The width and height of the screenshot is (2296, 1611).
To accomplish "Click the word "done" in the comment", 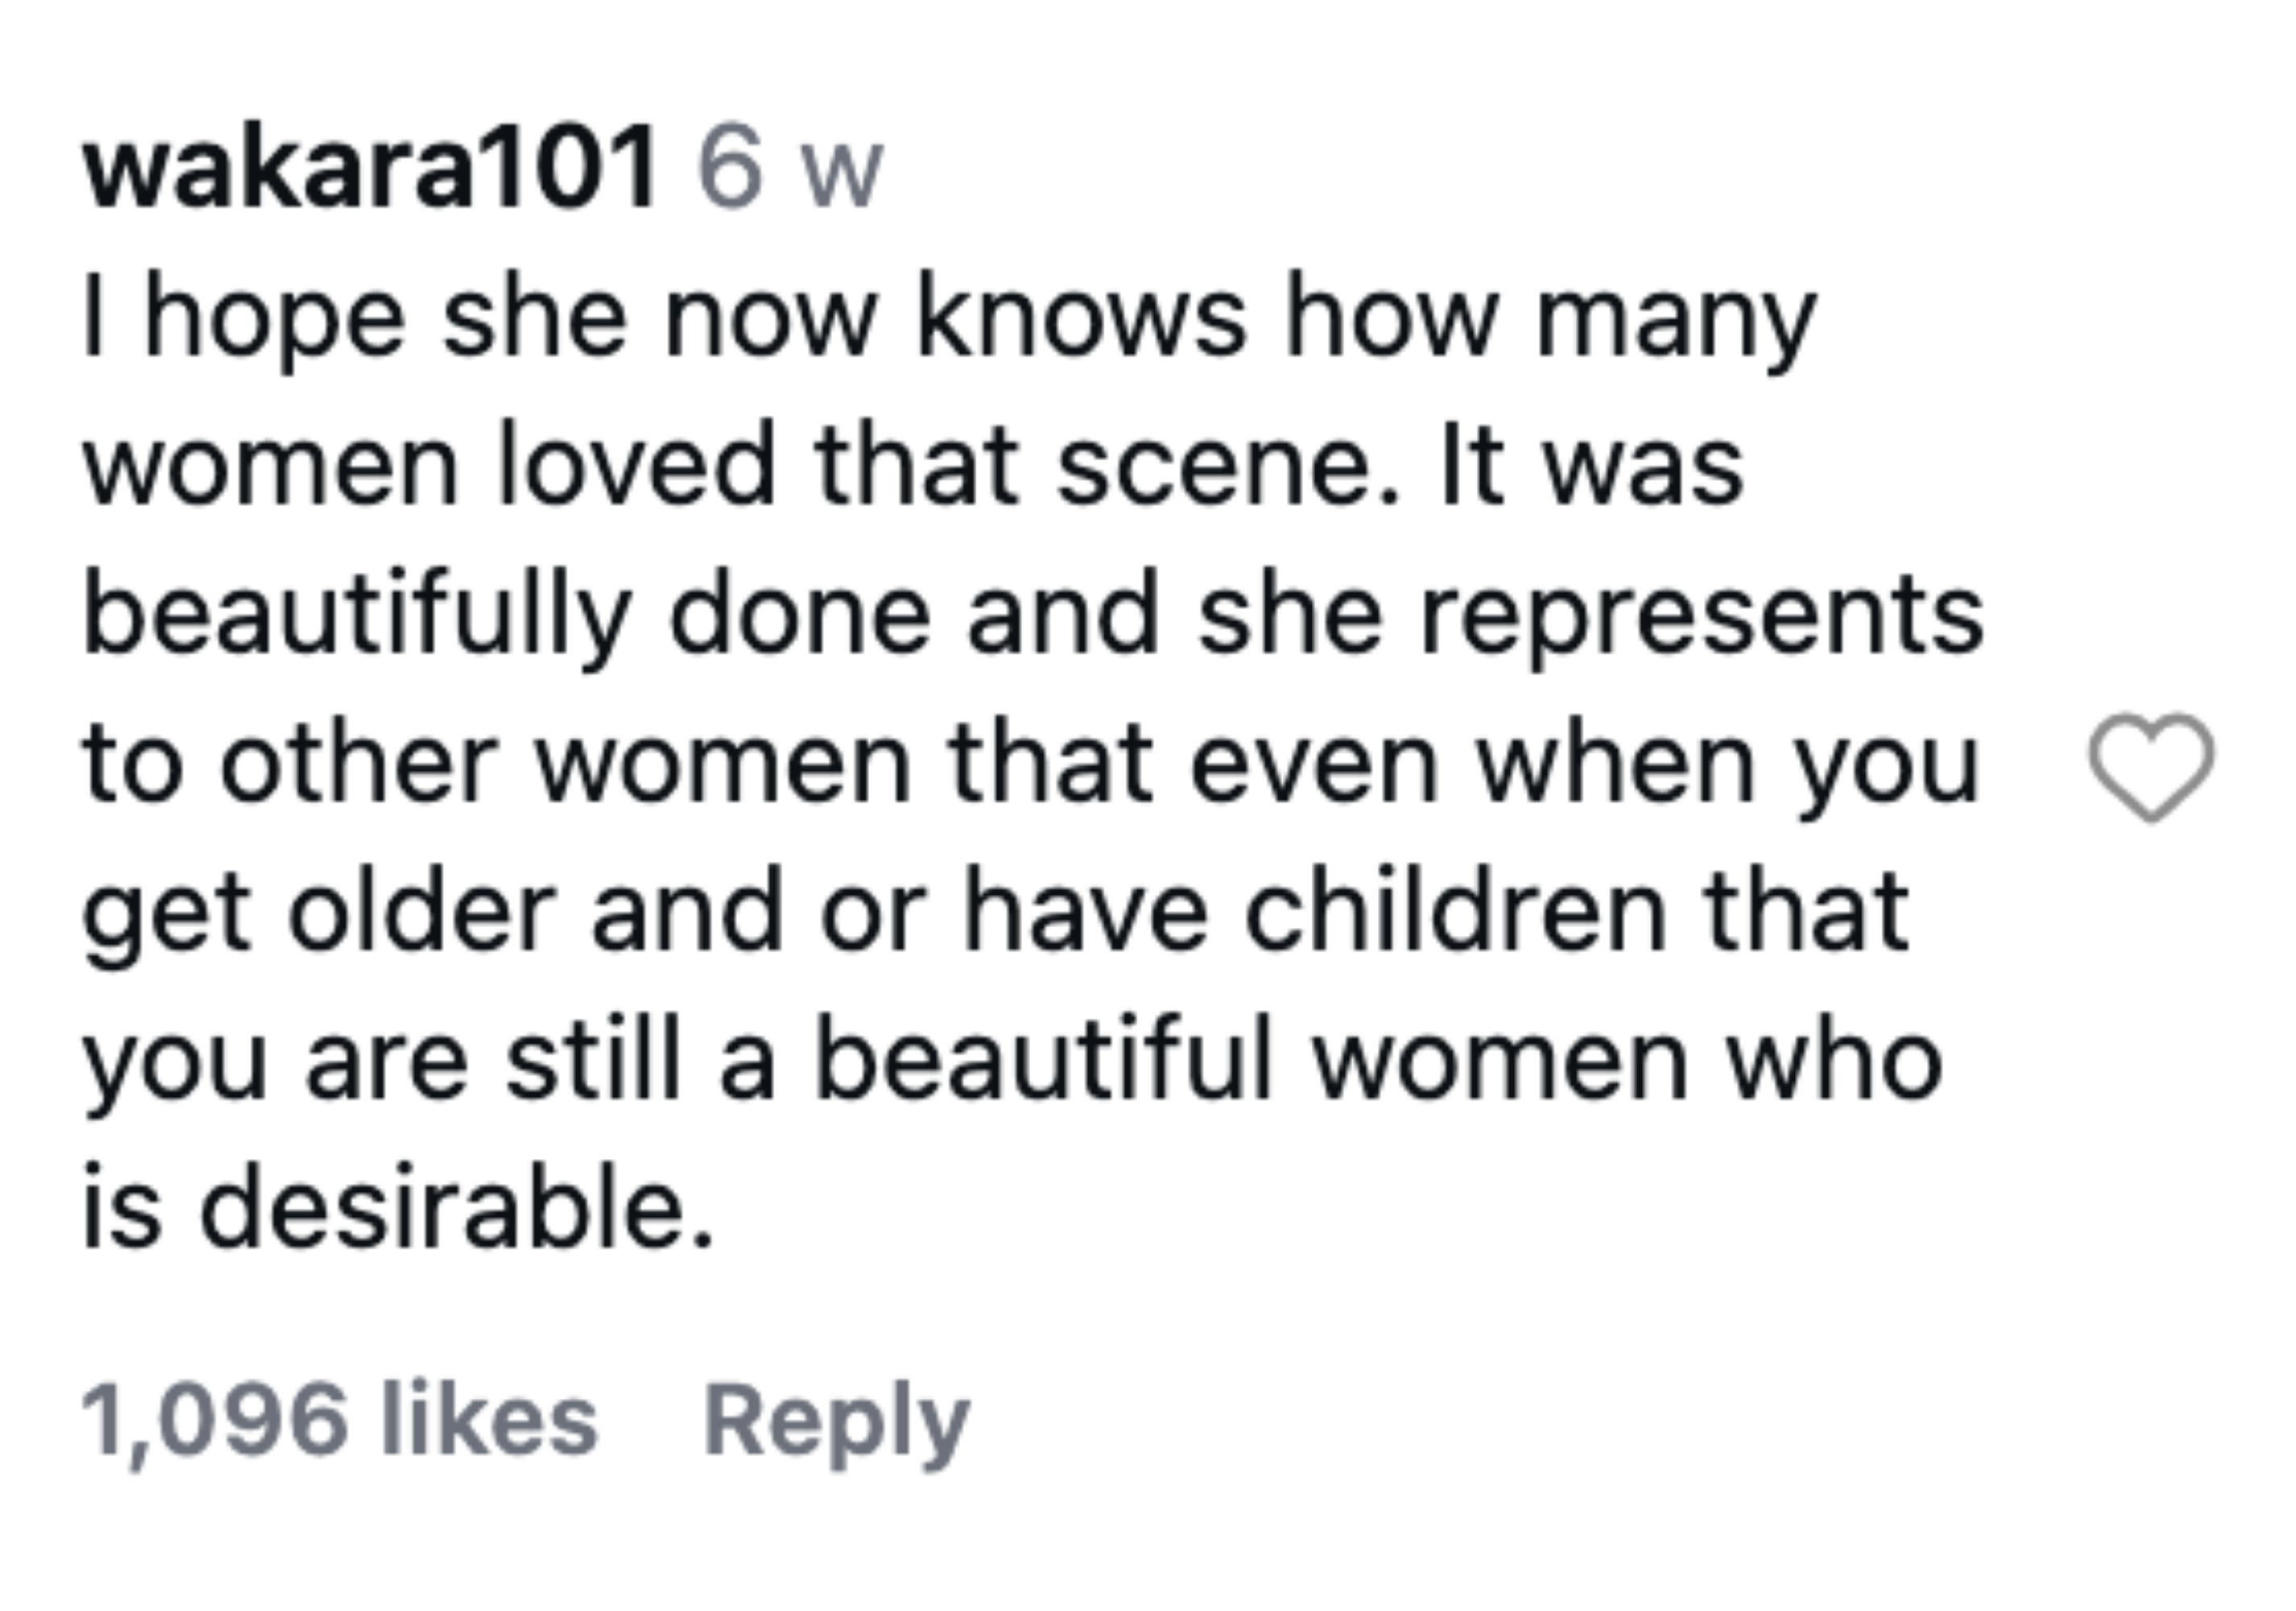I will (800, 616).
